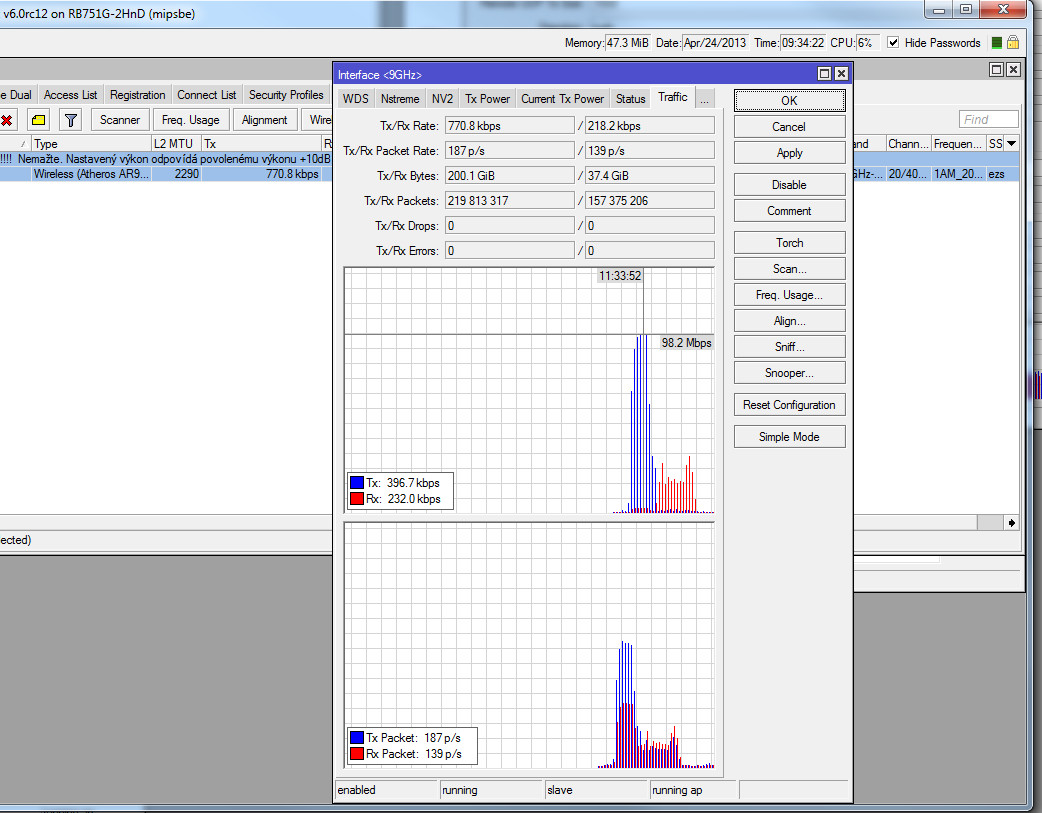This screenshot has width=1042, height=813.
Task: Click the green status indicator icon
Action: (996, 43)
